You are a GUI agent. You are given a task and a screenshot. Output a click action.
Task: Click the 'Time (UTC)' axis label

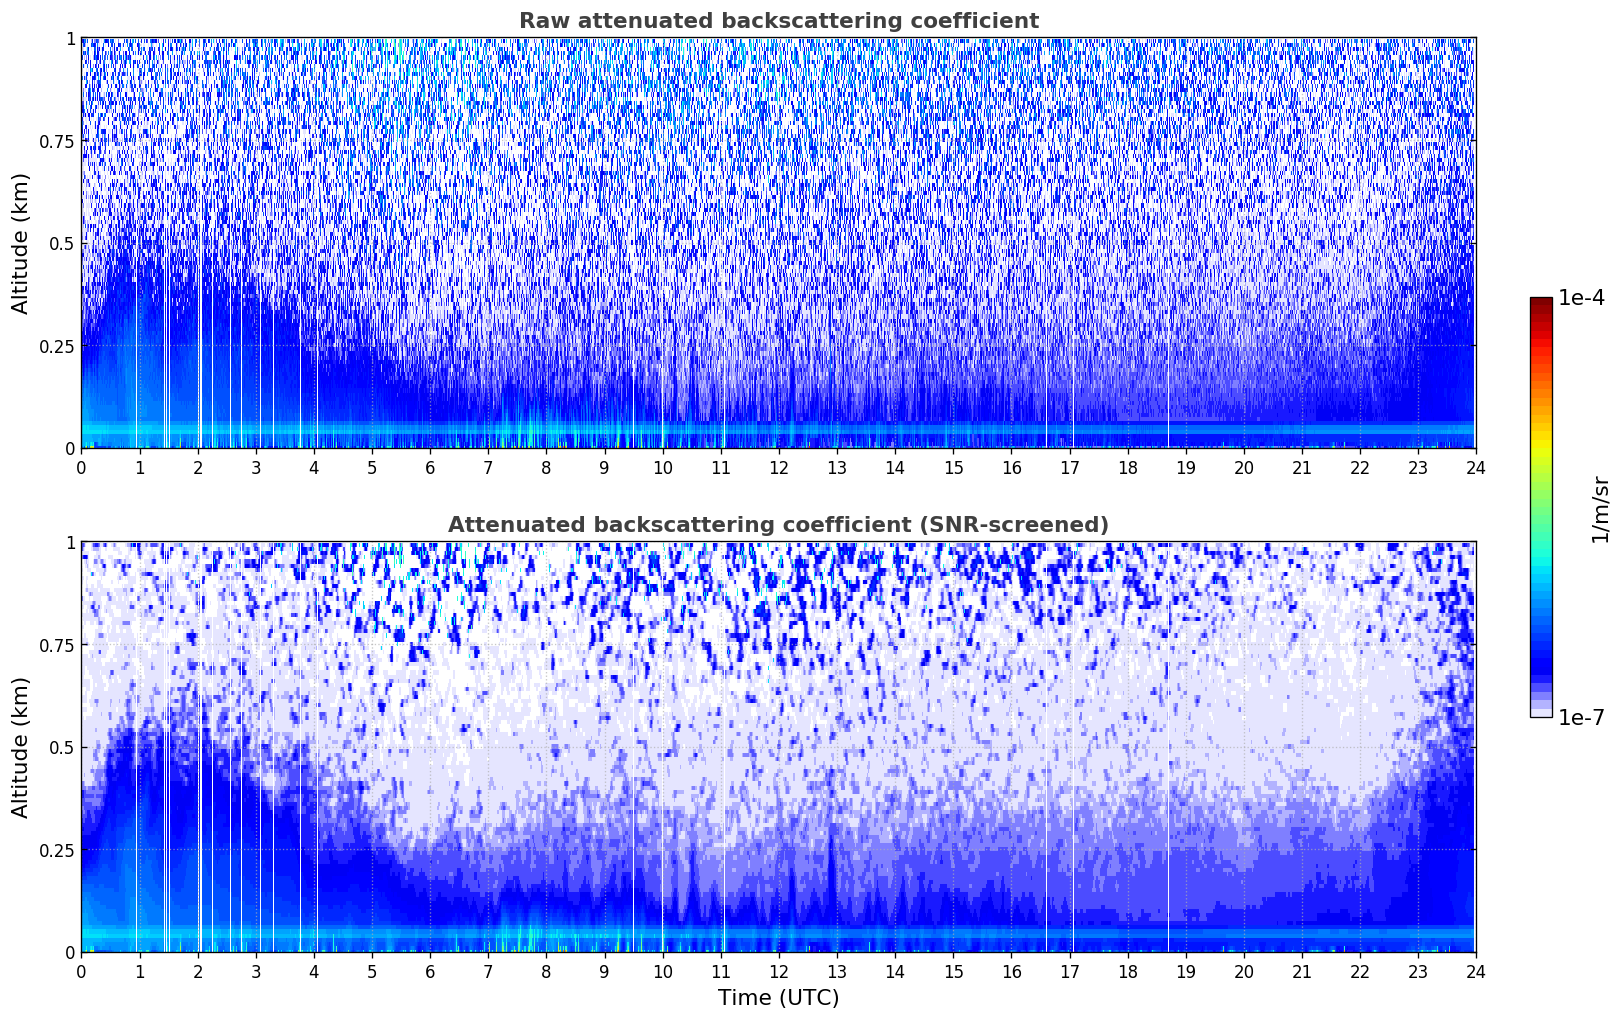coord(778,998)
